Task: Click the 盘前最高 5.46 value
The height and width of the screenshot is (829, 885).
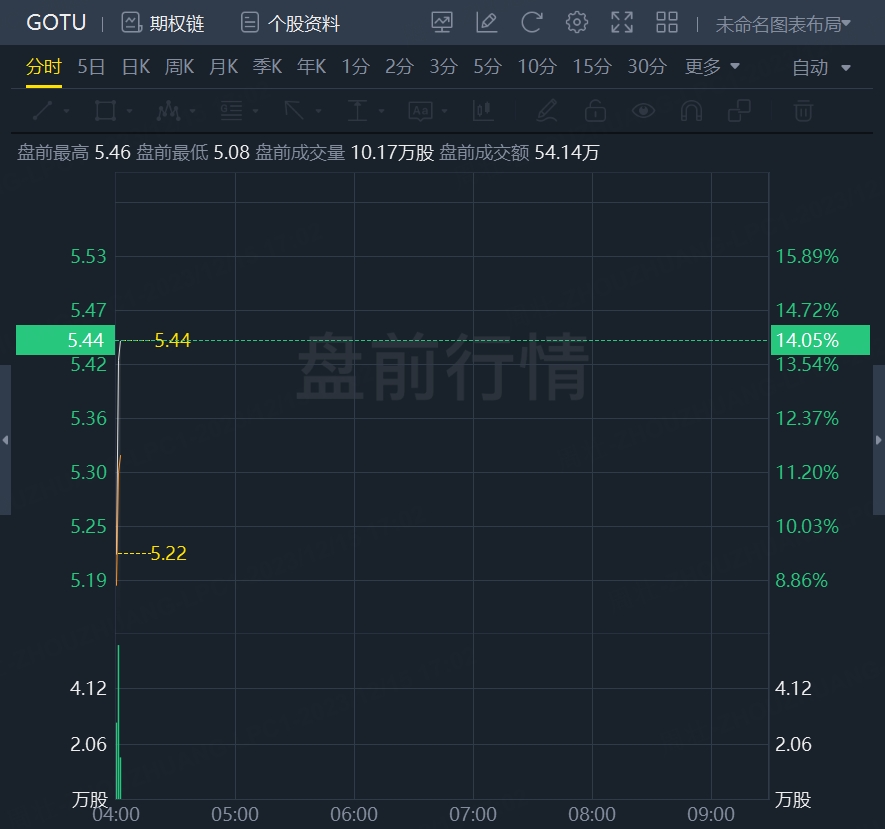Action: coord(112,152)
